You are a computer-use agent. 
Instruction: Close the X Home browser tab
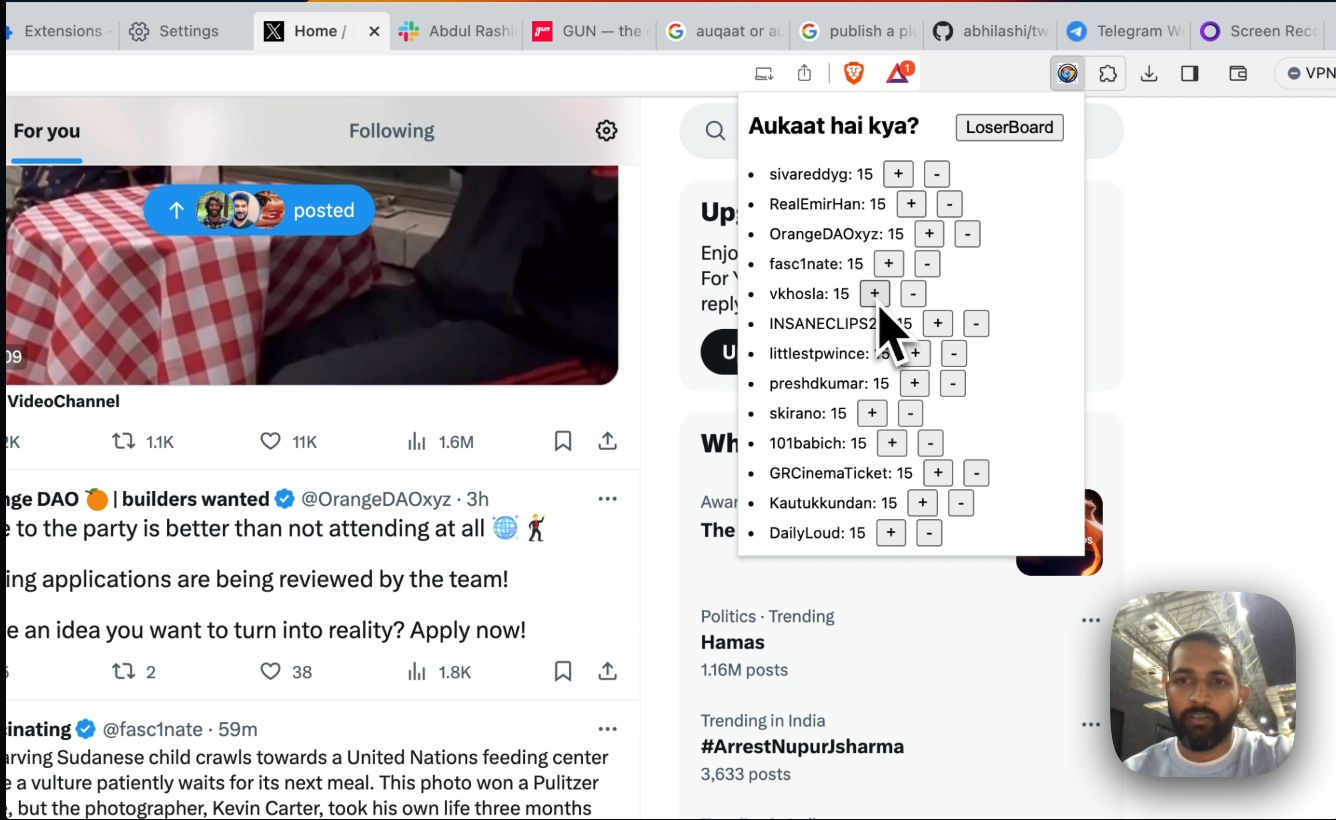point(374,31)
